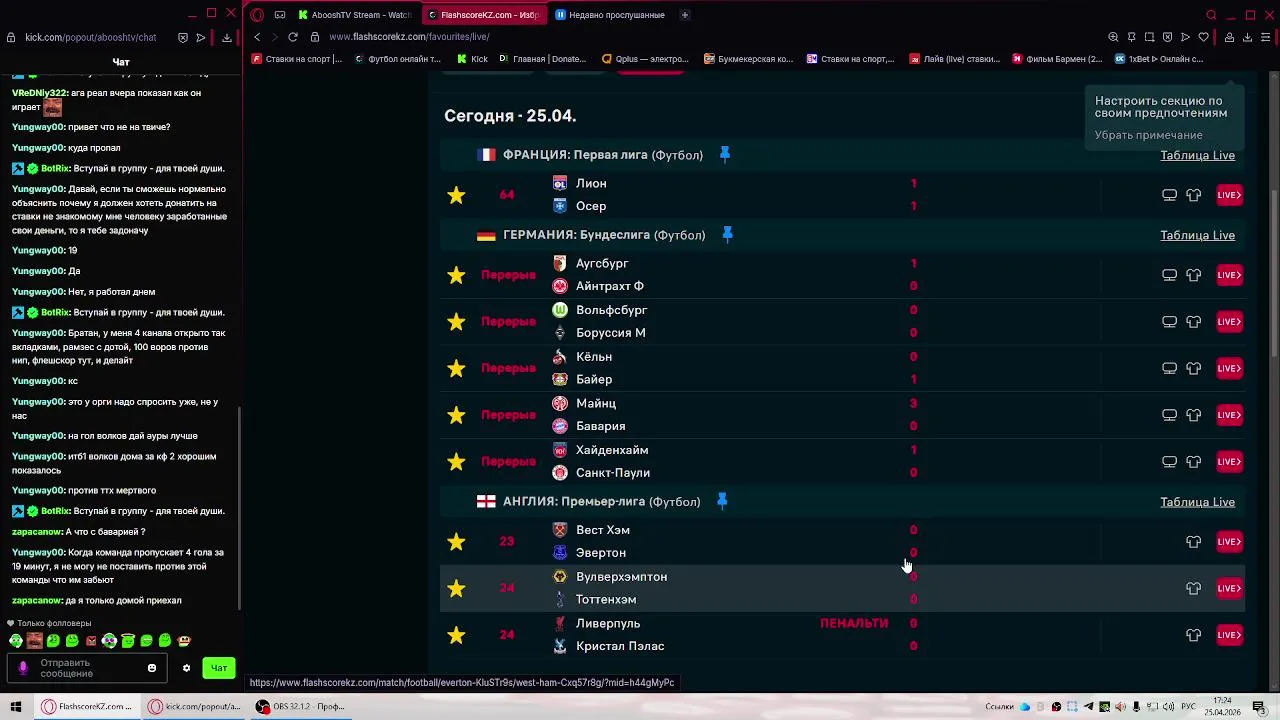Switch to FlashscoreKZ.com tab
Viewport: 1280px width, 720px height.
(485, 15)
